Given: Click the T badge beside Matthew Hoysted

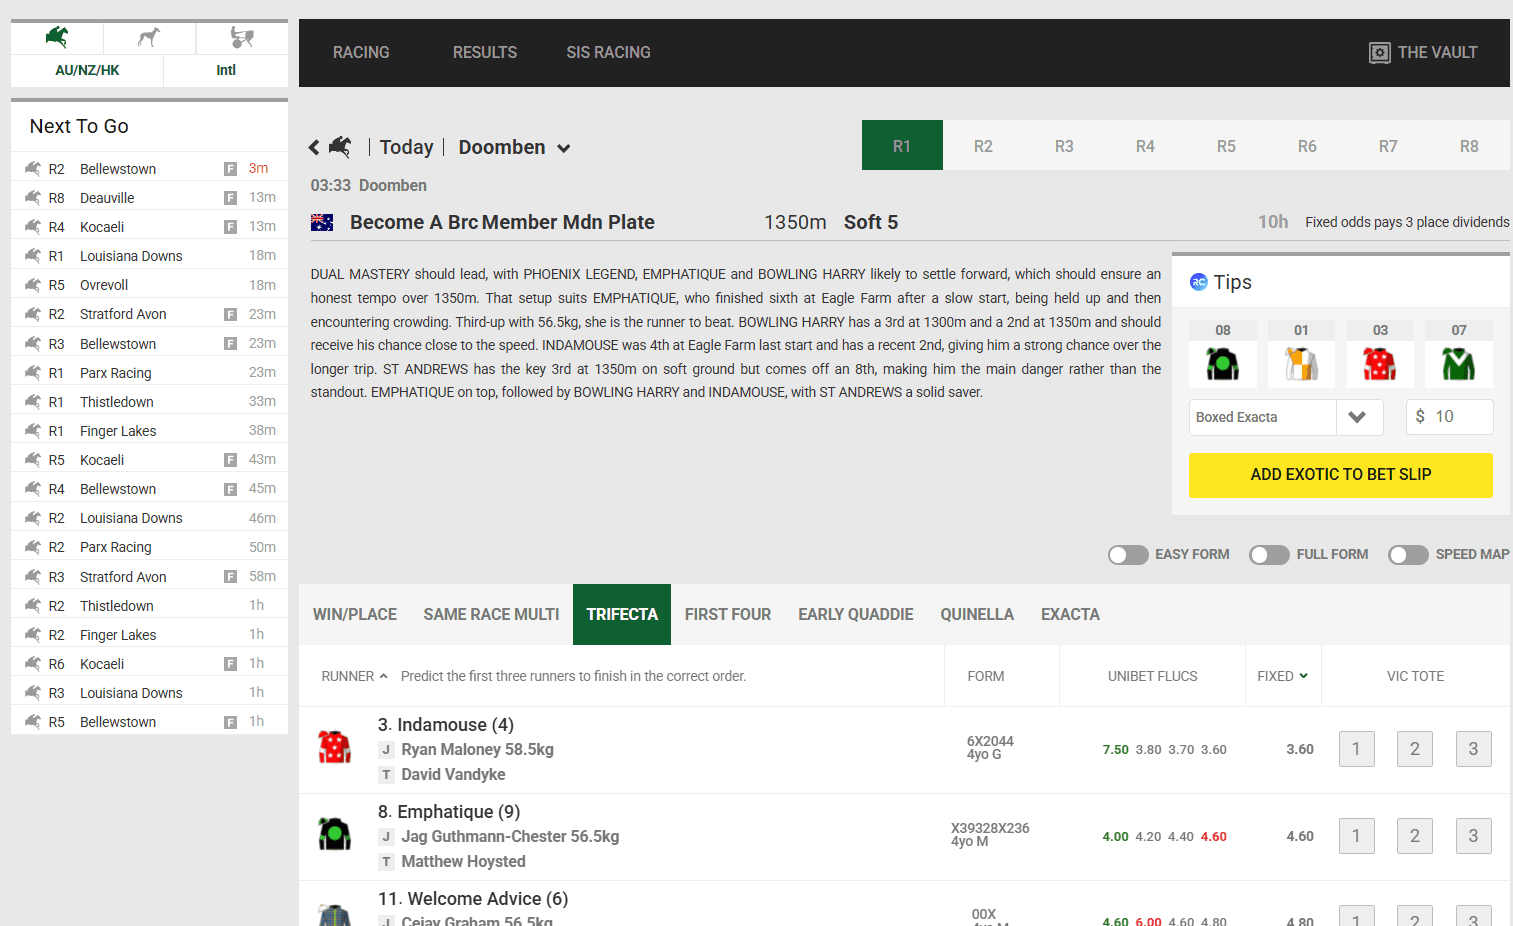Looking at the screenshot, I should [x=386, y=862].
